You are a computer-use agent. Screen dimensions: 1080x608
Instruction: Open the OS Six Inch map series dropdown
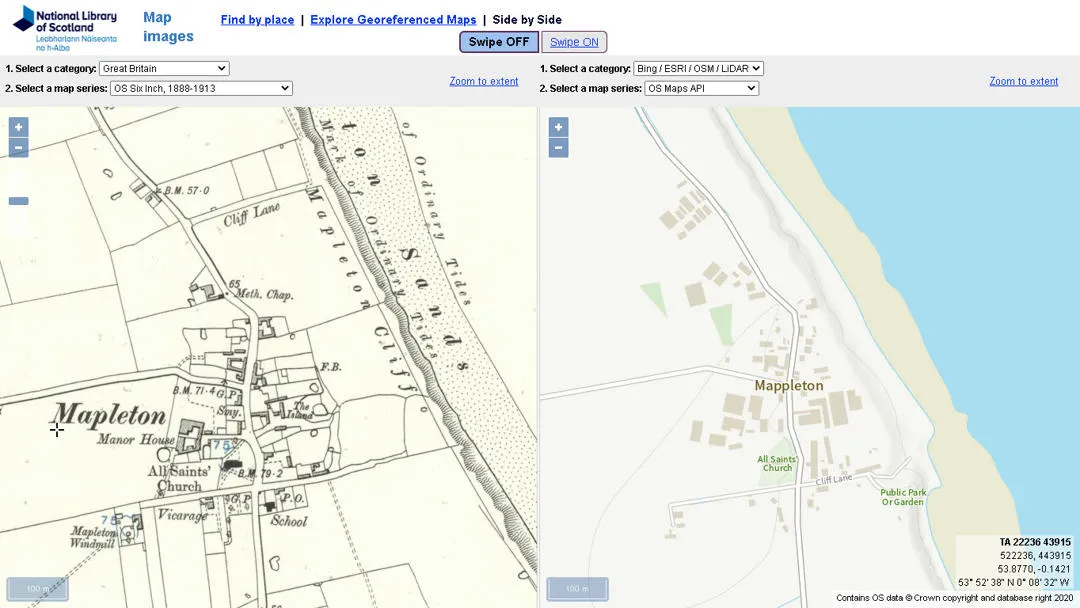[x=199, y=88]
